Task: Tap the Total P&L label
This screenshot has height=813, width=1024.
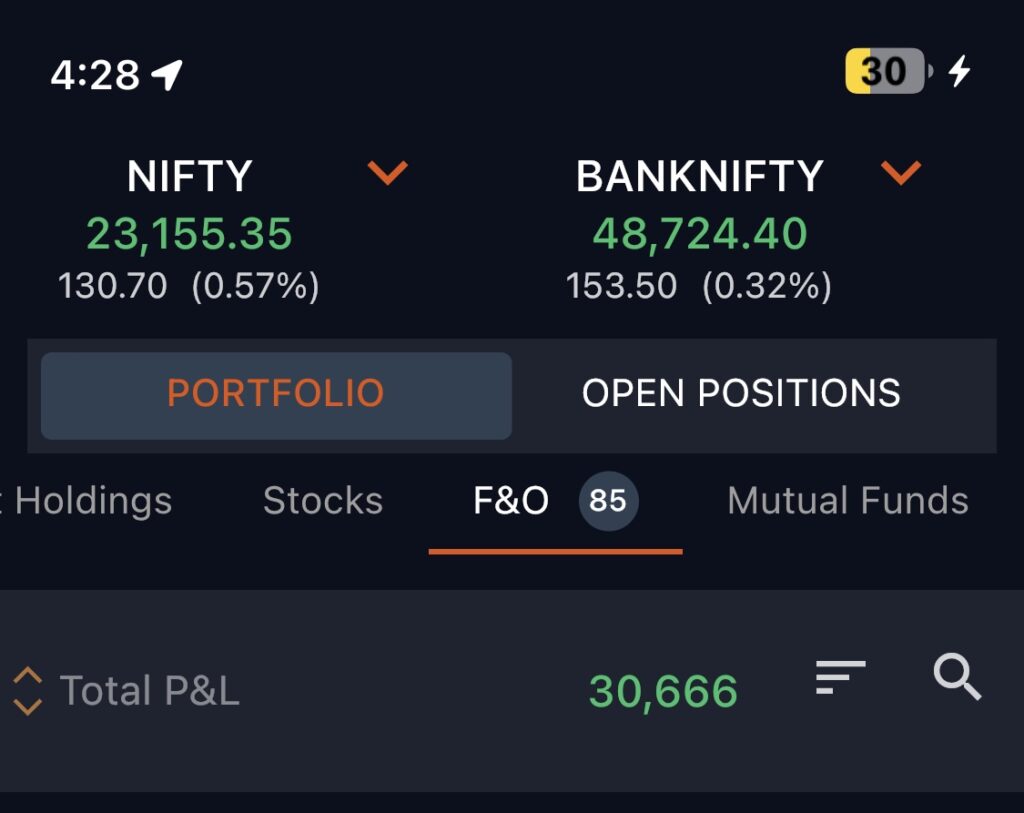Action: coord(150,691)
